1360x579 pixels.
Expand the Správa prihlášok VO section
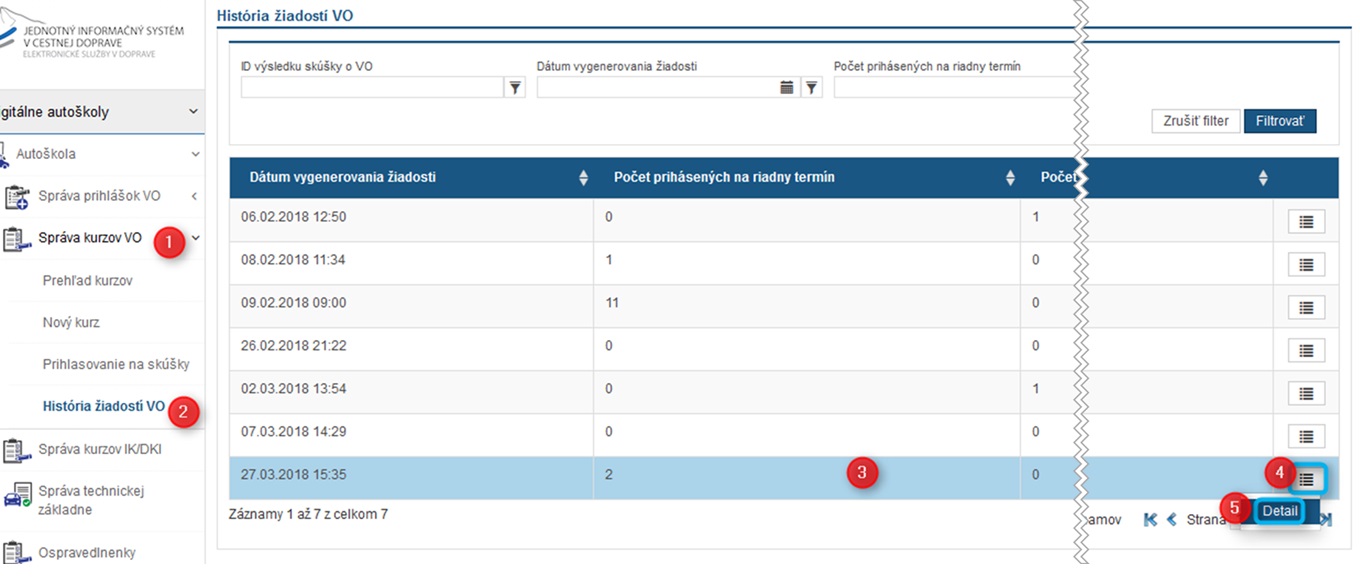[x=194, y=196]
